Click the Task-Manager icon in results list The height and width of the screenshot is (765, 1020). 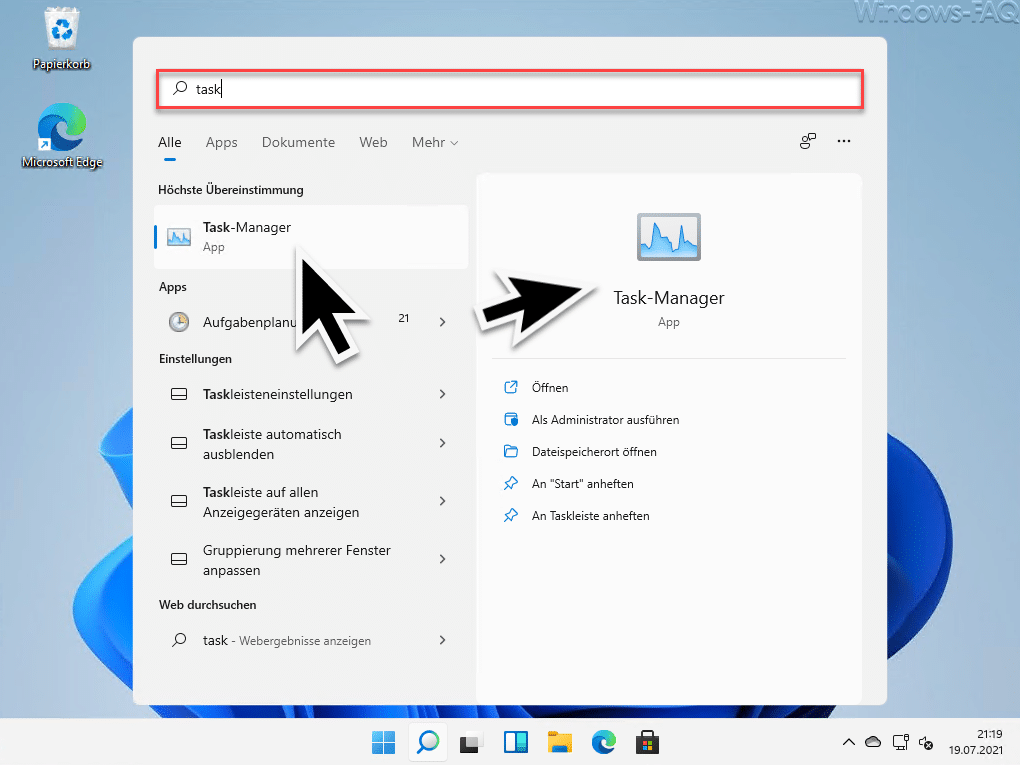pos(179,237)
